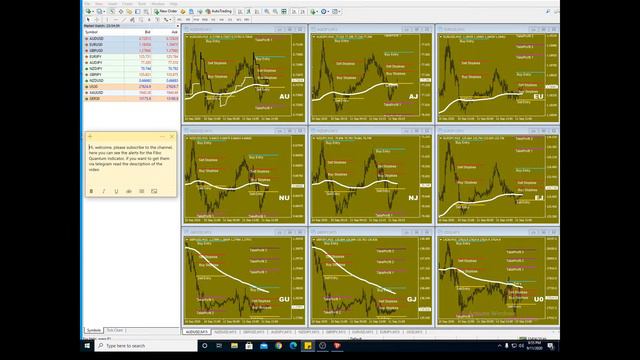Click the taskbar search box
This screenshot has width=640, height=360.
point(146,346)
